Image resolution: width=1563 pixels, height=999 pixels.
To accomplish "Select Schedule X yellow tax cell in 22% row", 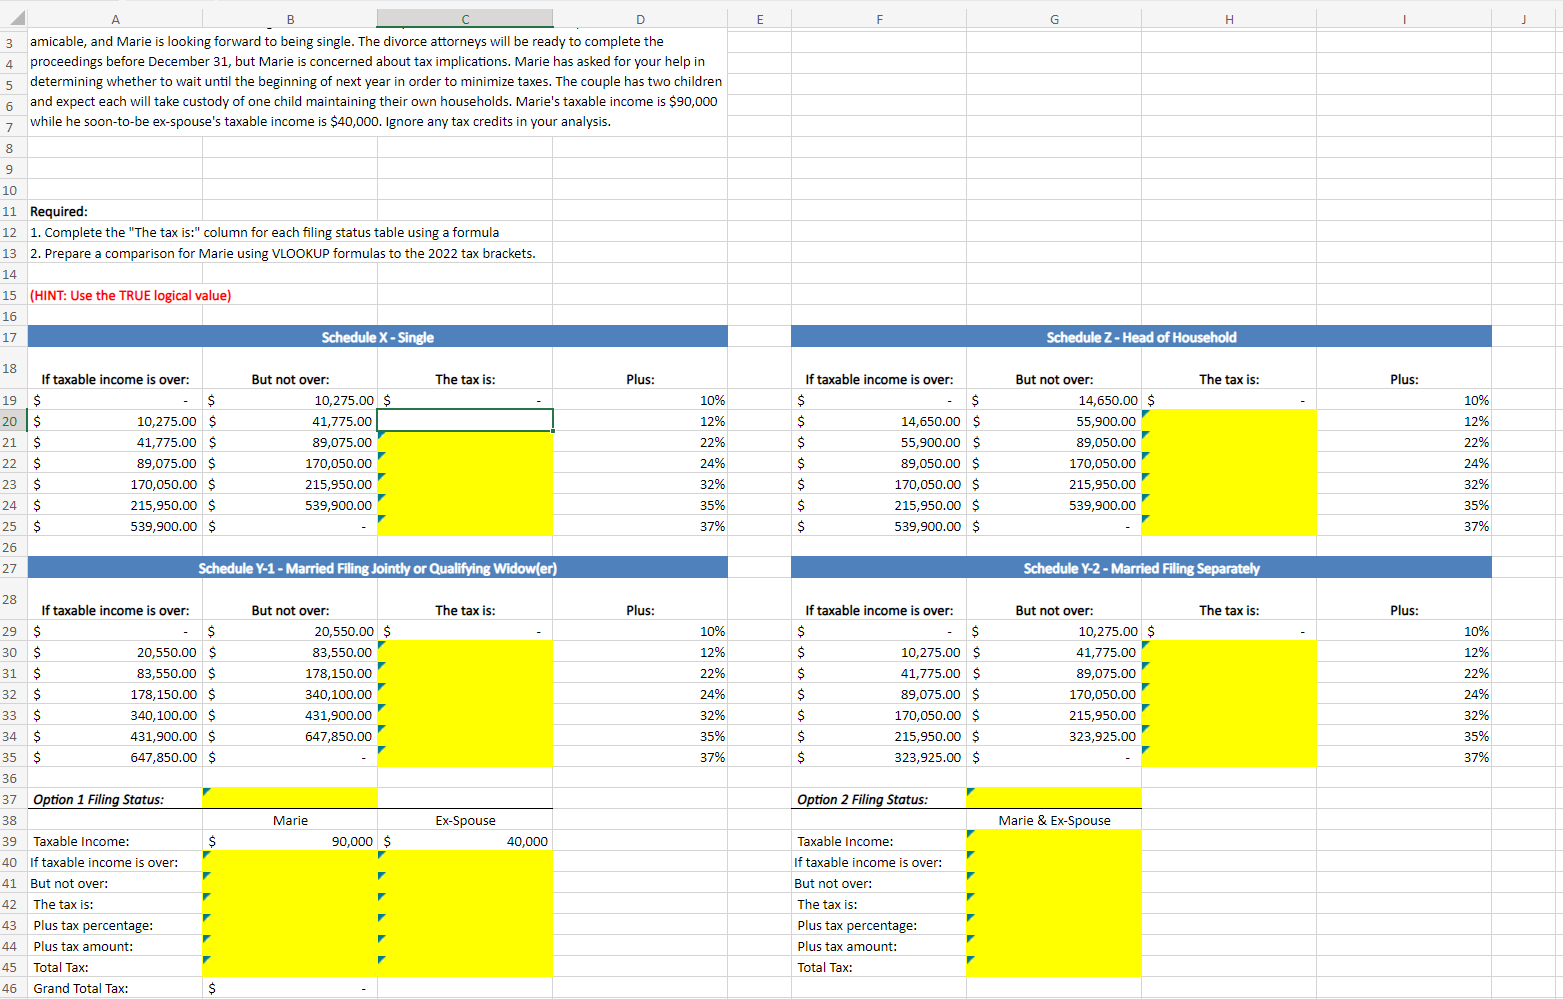I will pyautogui.click(x=465, y=442).
